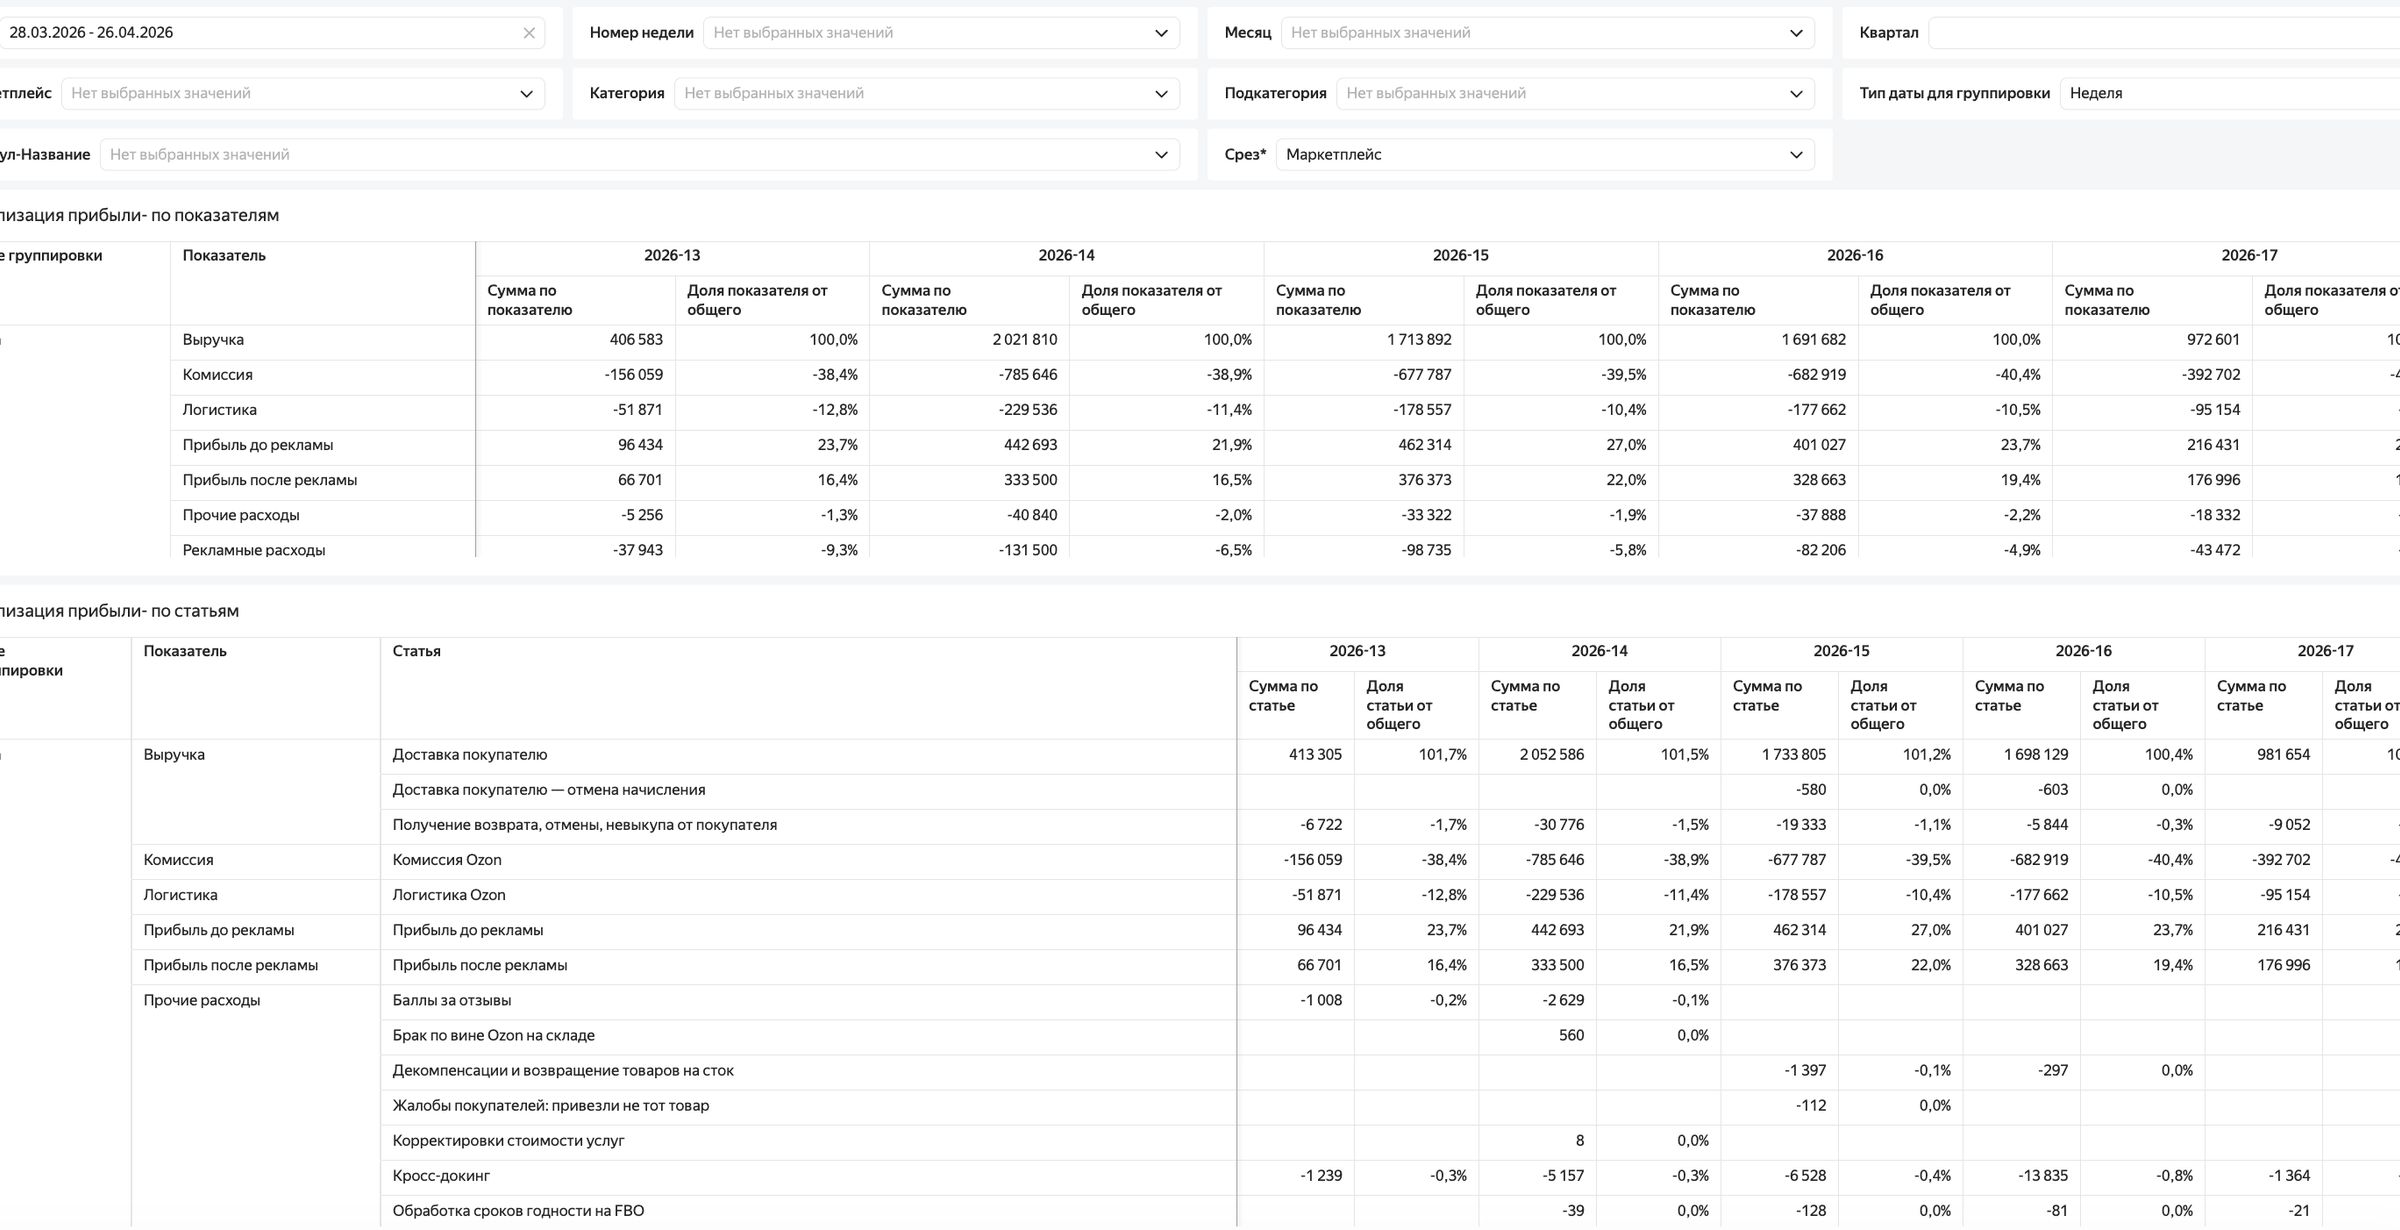2400x1230 pixels.
Task: Click the Детализация прибыли по показателям title
Action: point(140,216)
